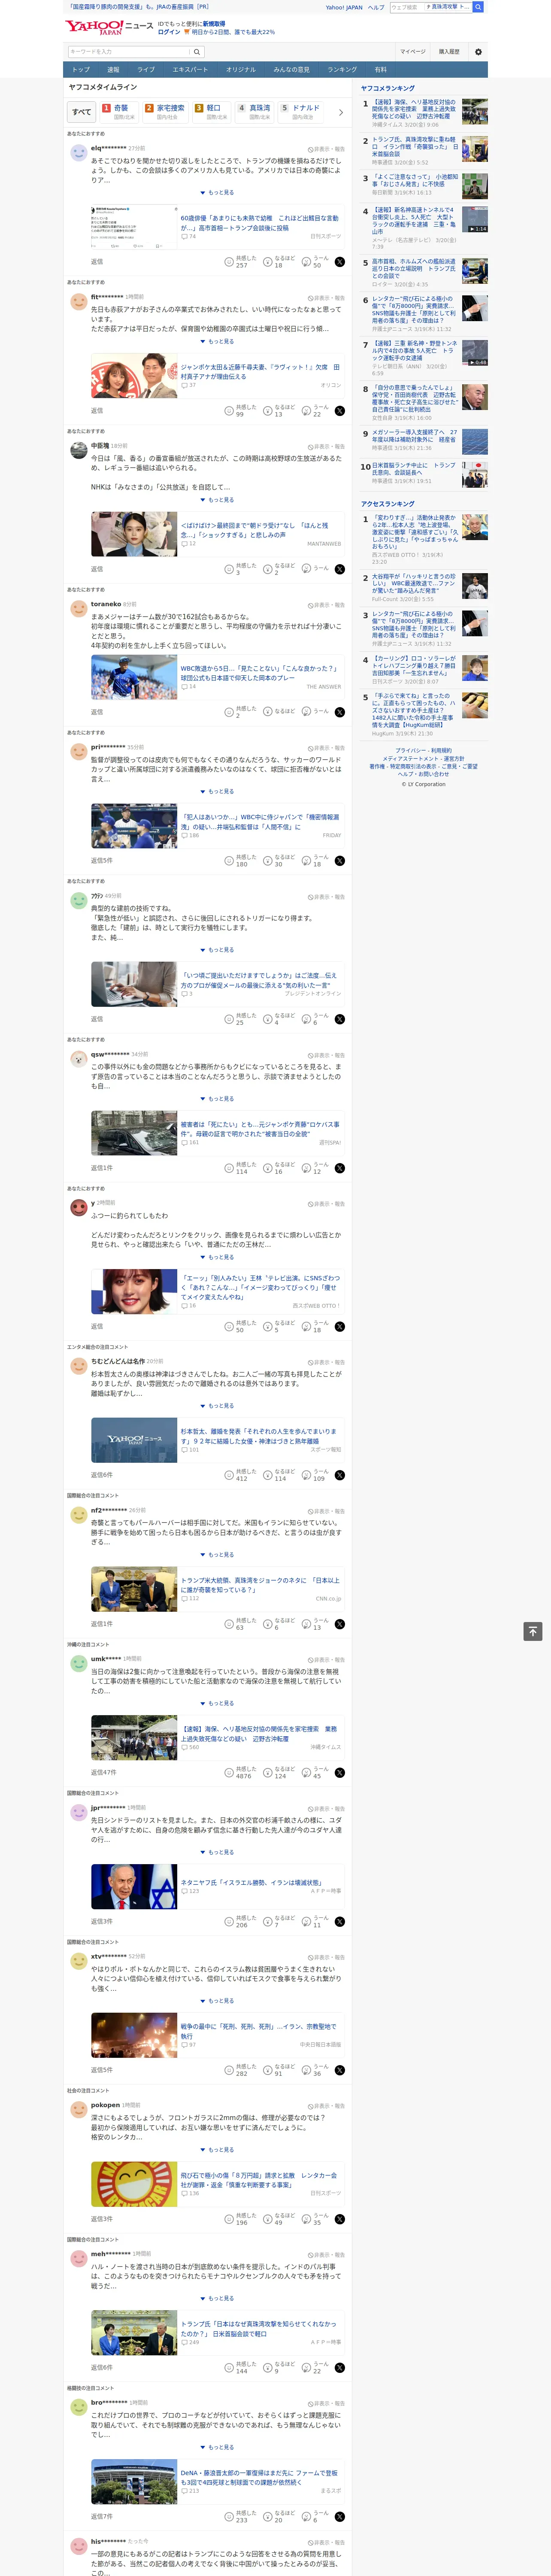This screenshot has height=2576, width=551.
Task: Share bro's comment on X
Action: (x=340, y=2517)
